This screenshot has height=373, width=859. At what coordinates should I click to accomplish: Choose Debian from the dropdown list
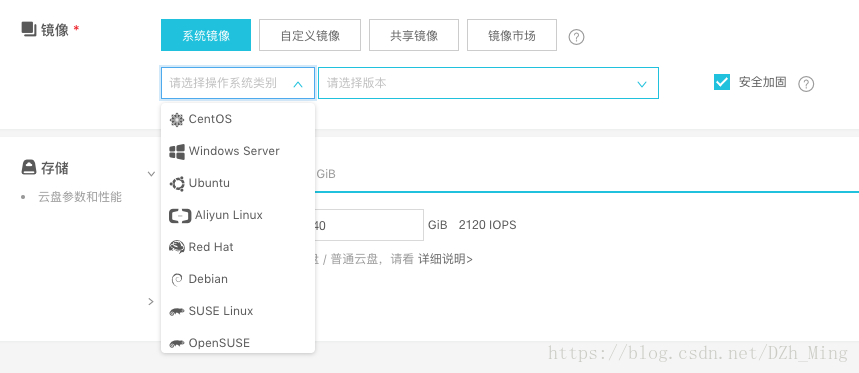pyautogui.click(x=238, y=279)
